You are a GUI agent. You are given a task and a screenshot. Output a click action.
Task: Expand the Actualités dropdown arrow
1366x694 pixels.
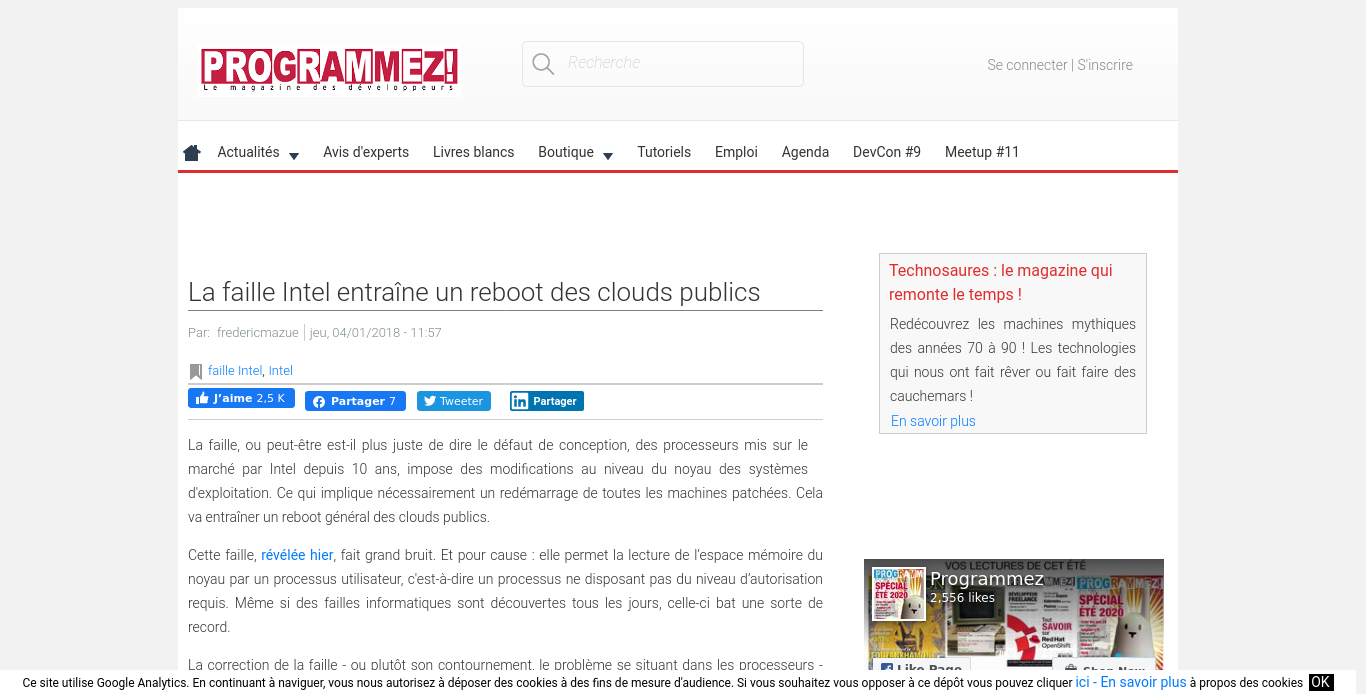point(294,156)
